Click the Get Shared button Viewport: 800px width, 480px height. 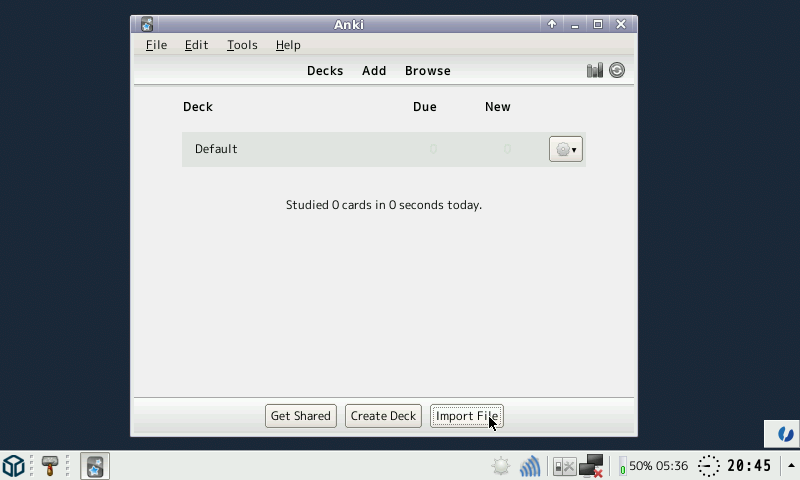pos(301,416)
